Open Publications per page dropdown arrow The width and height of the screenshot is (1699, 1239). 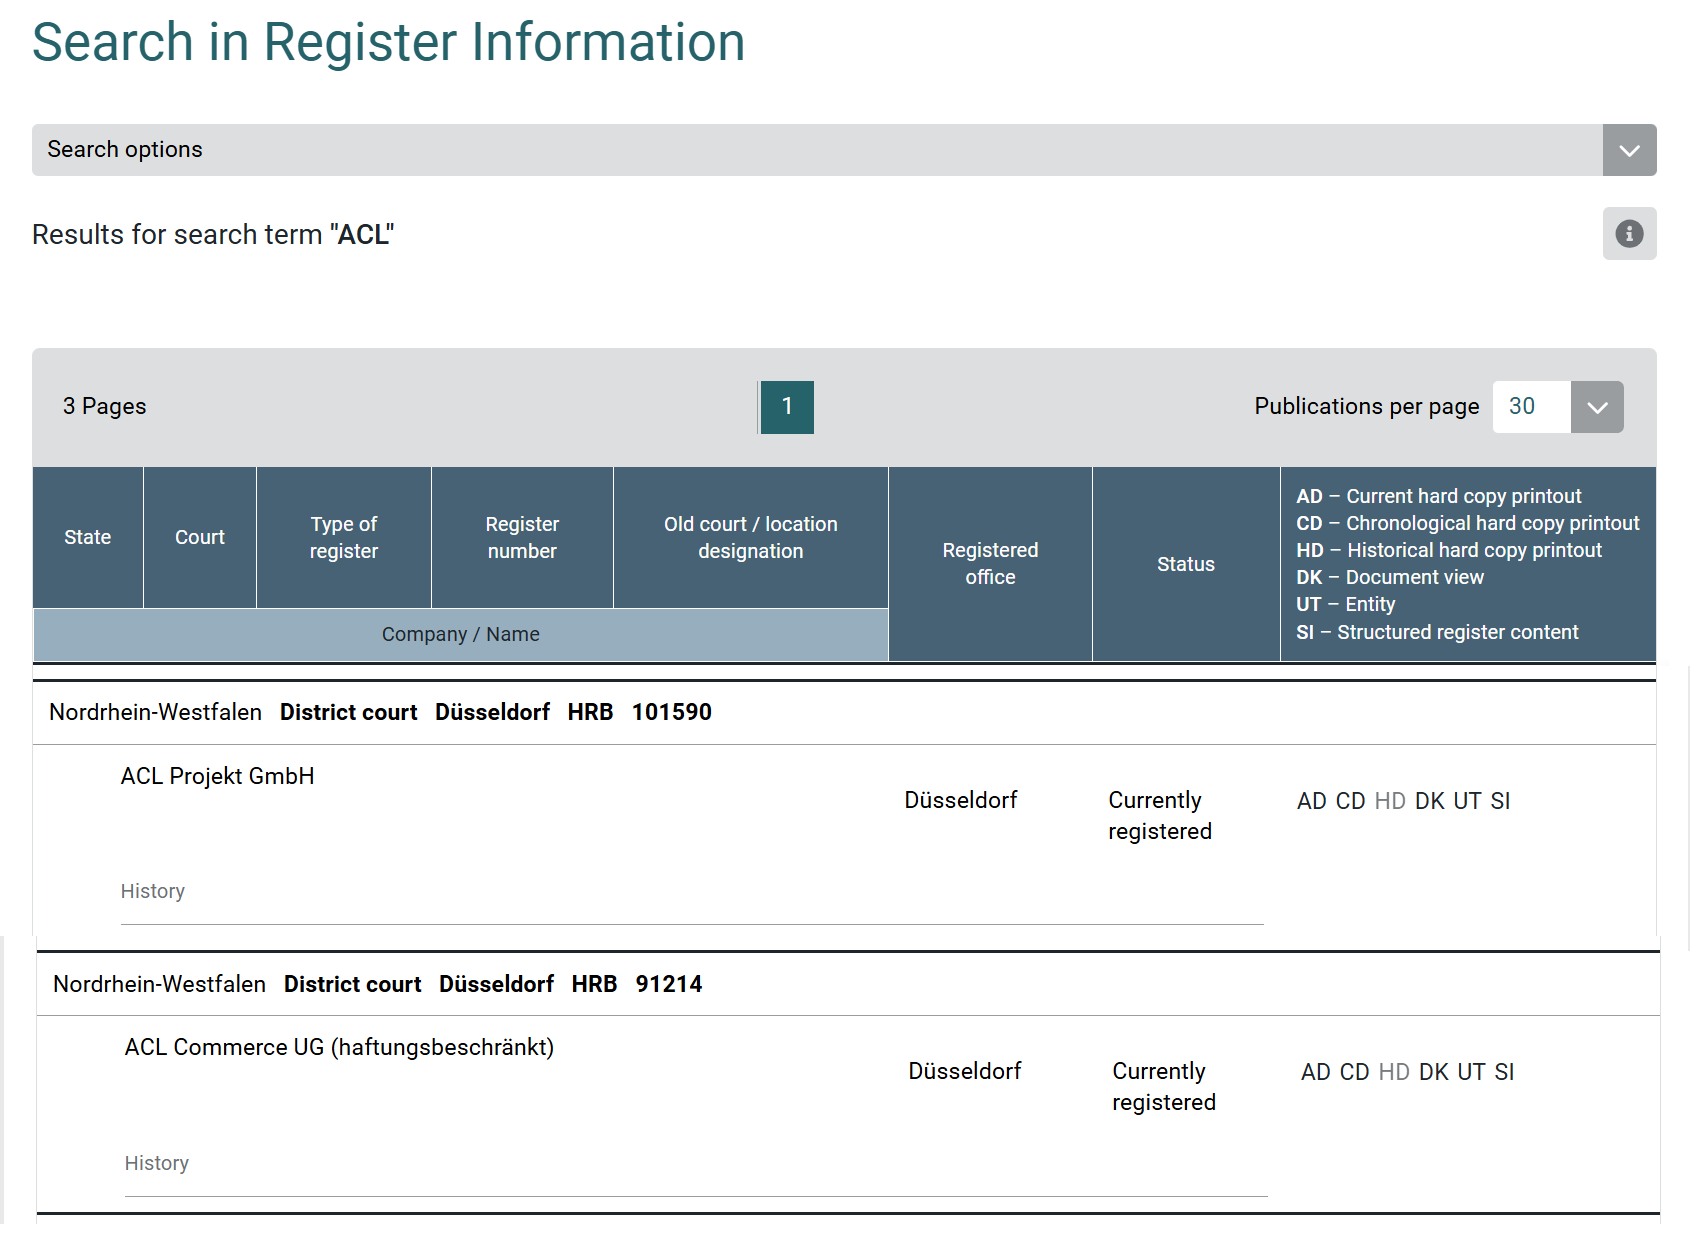point(1597,407)
